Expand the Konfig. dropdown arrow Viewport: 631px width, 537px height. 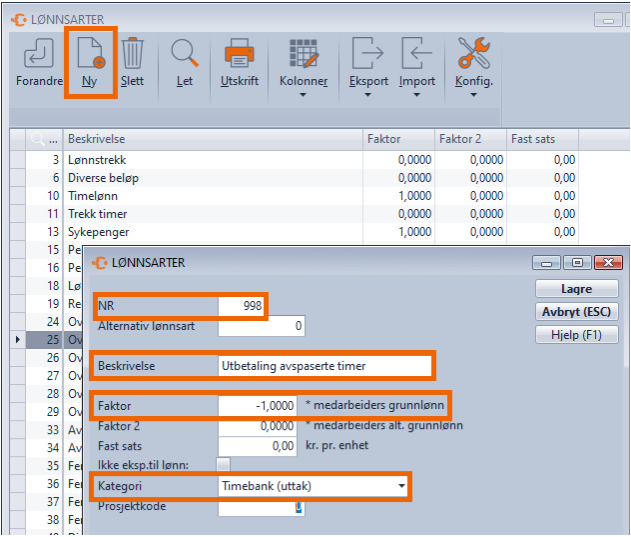pos(474,95)
